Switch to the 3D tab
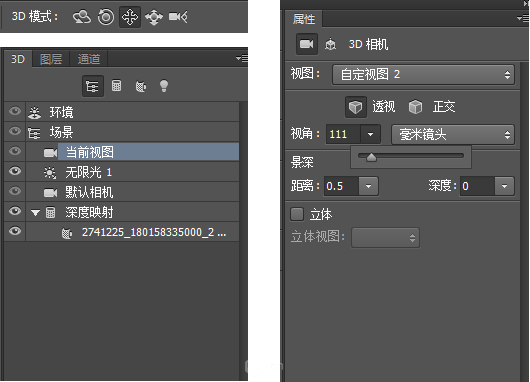530x382 pixels. point(18,59)
